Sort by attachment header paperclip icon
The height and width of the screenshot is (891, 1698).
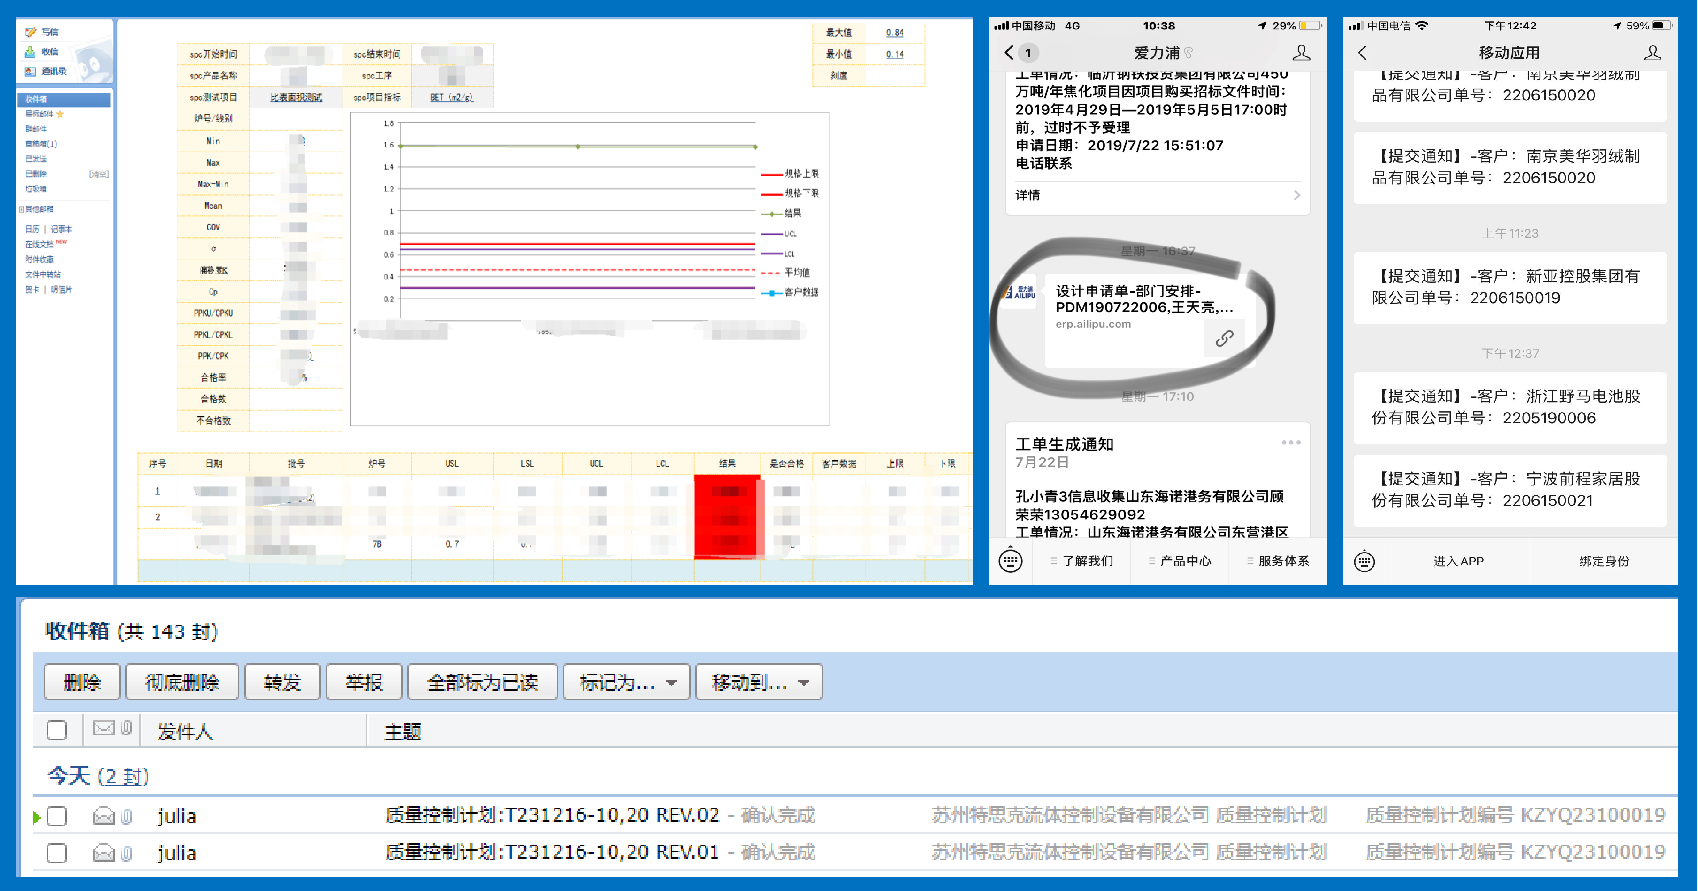point(127,729)
